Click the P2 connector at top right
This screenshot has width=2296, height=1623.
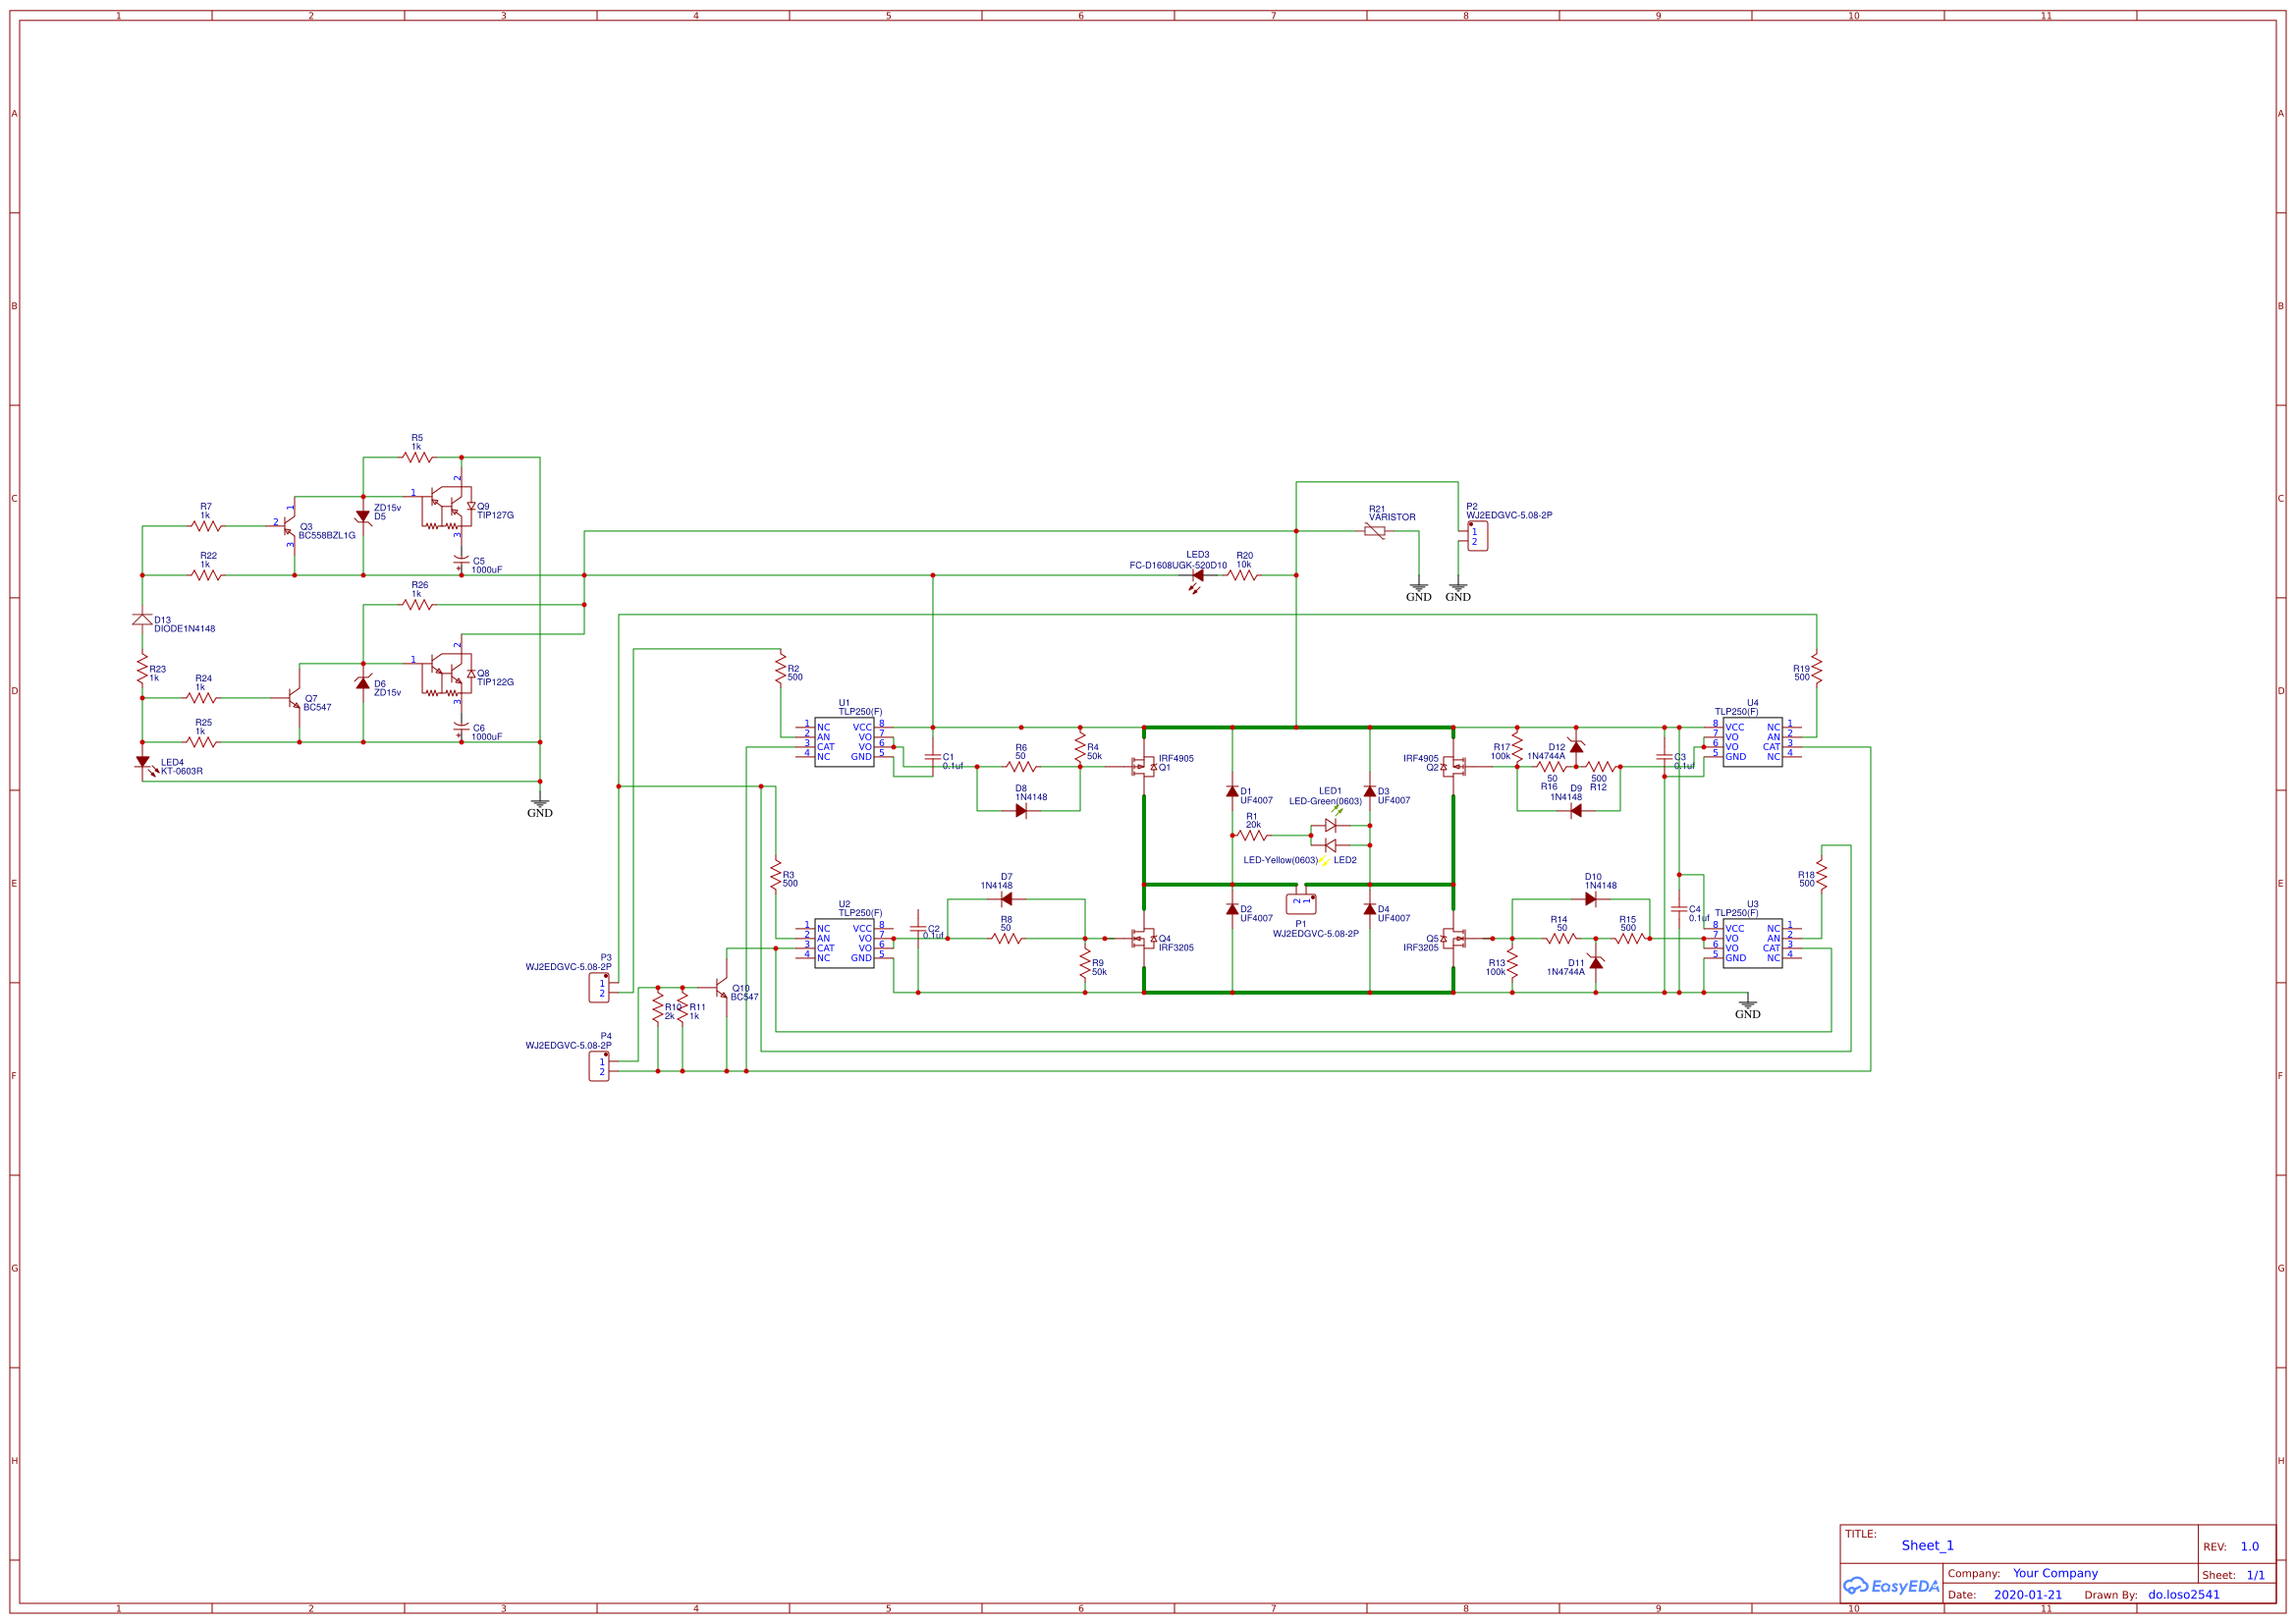(x=1476, y=536)
